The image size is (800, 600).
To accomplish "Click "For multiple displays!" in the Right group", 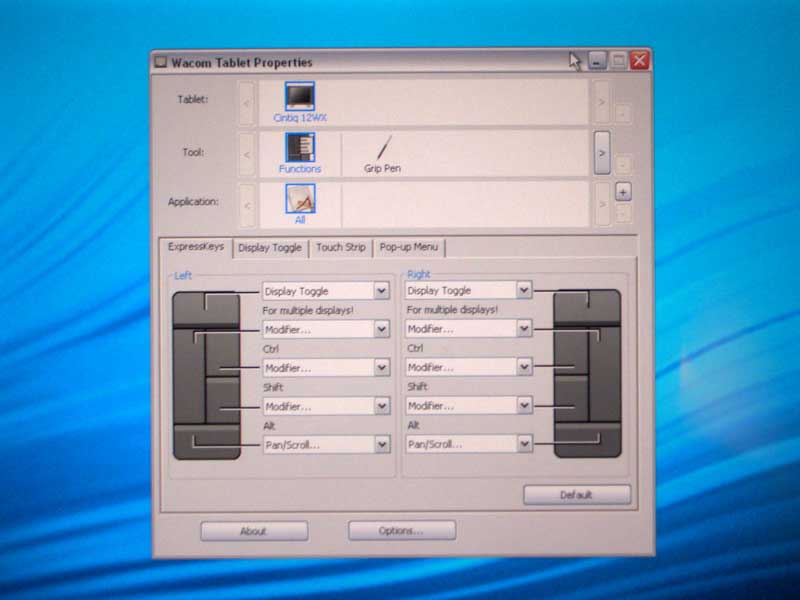I will 452,310.
